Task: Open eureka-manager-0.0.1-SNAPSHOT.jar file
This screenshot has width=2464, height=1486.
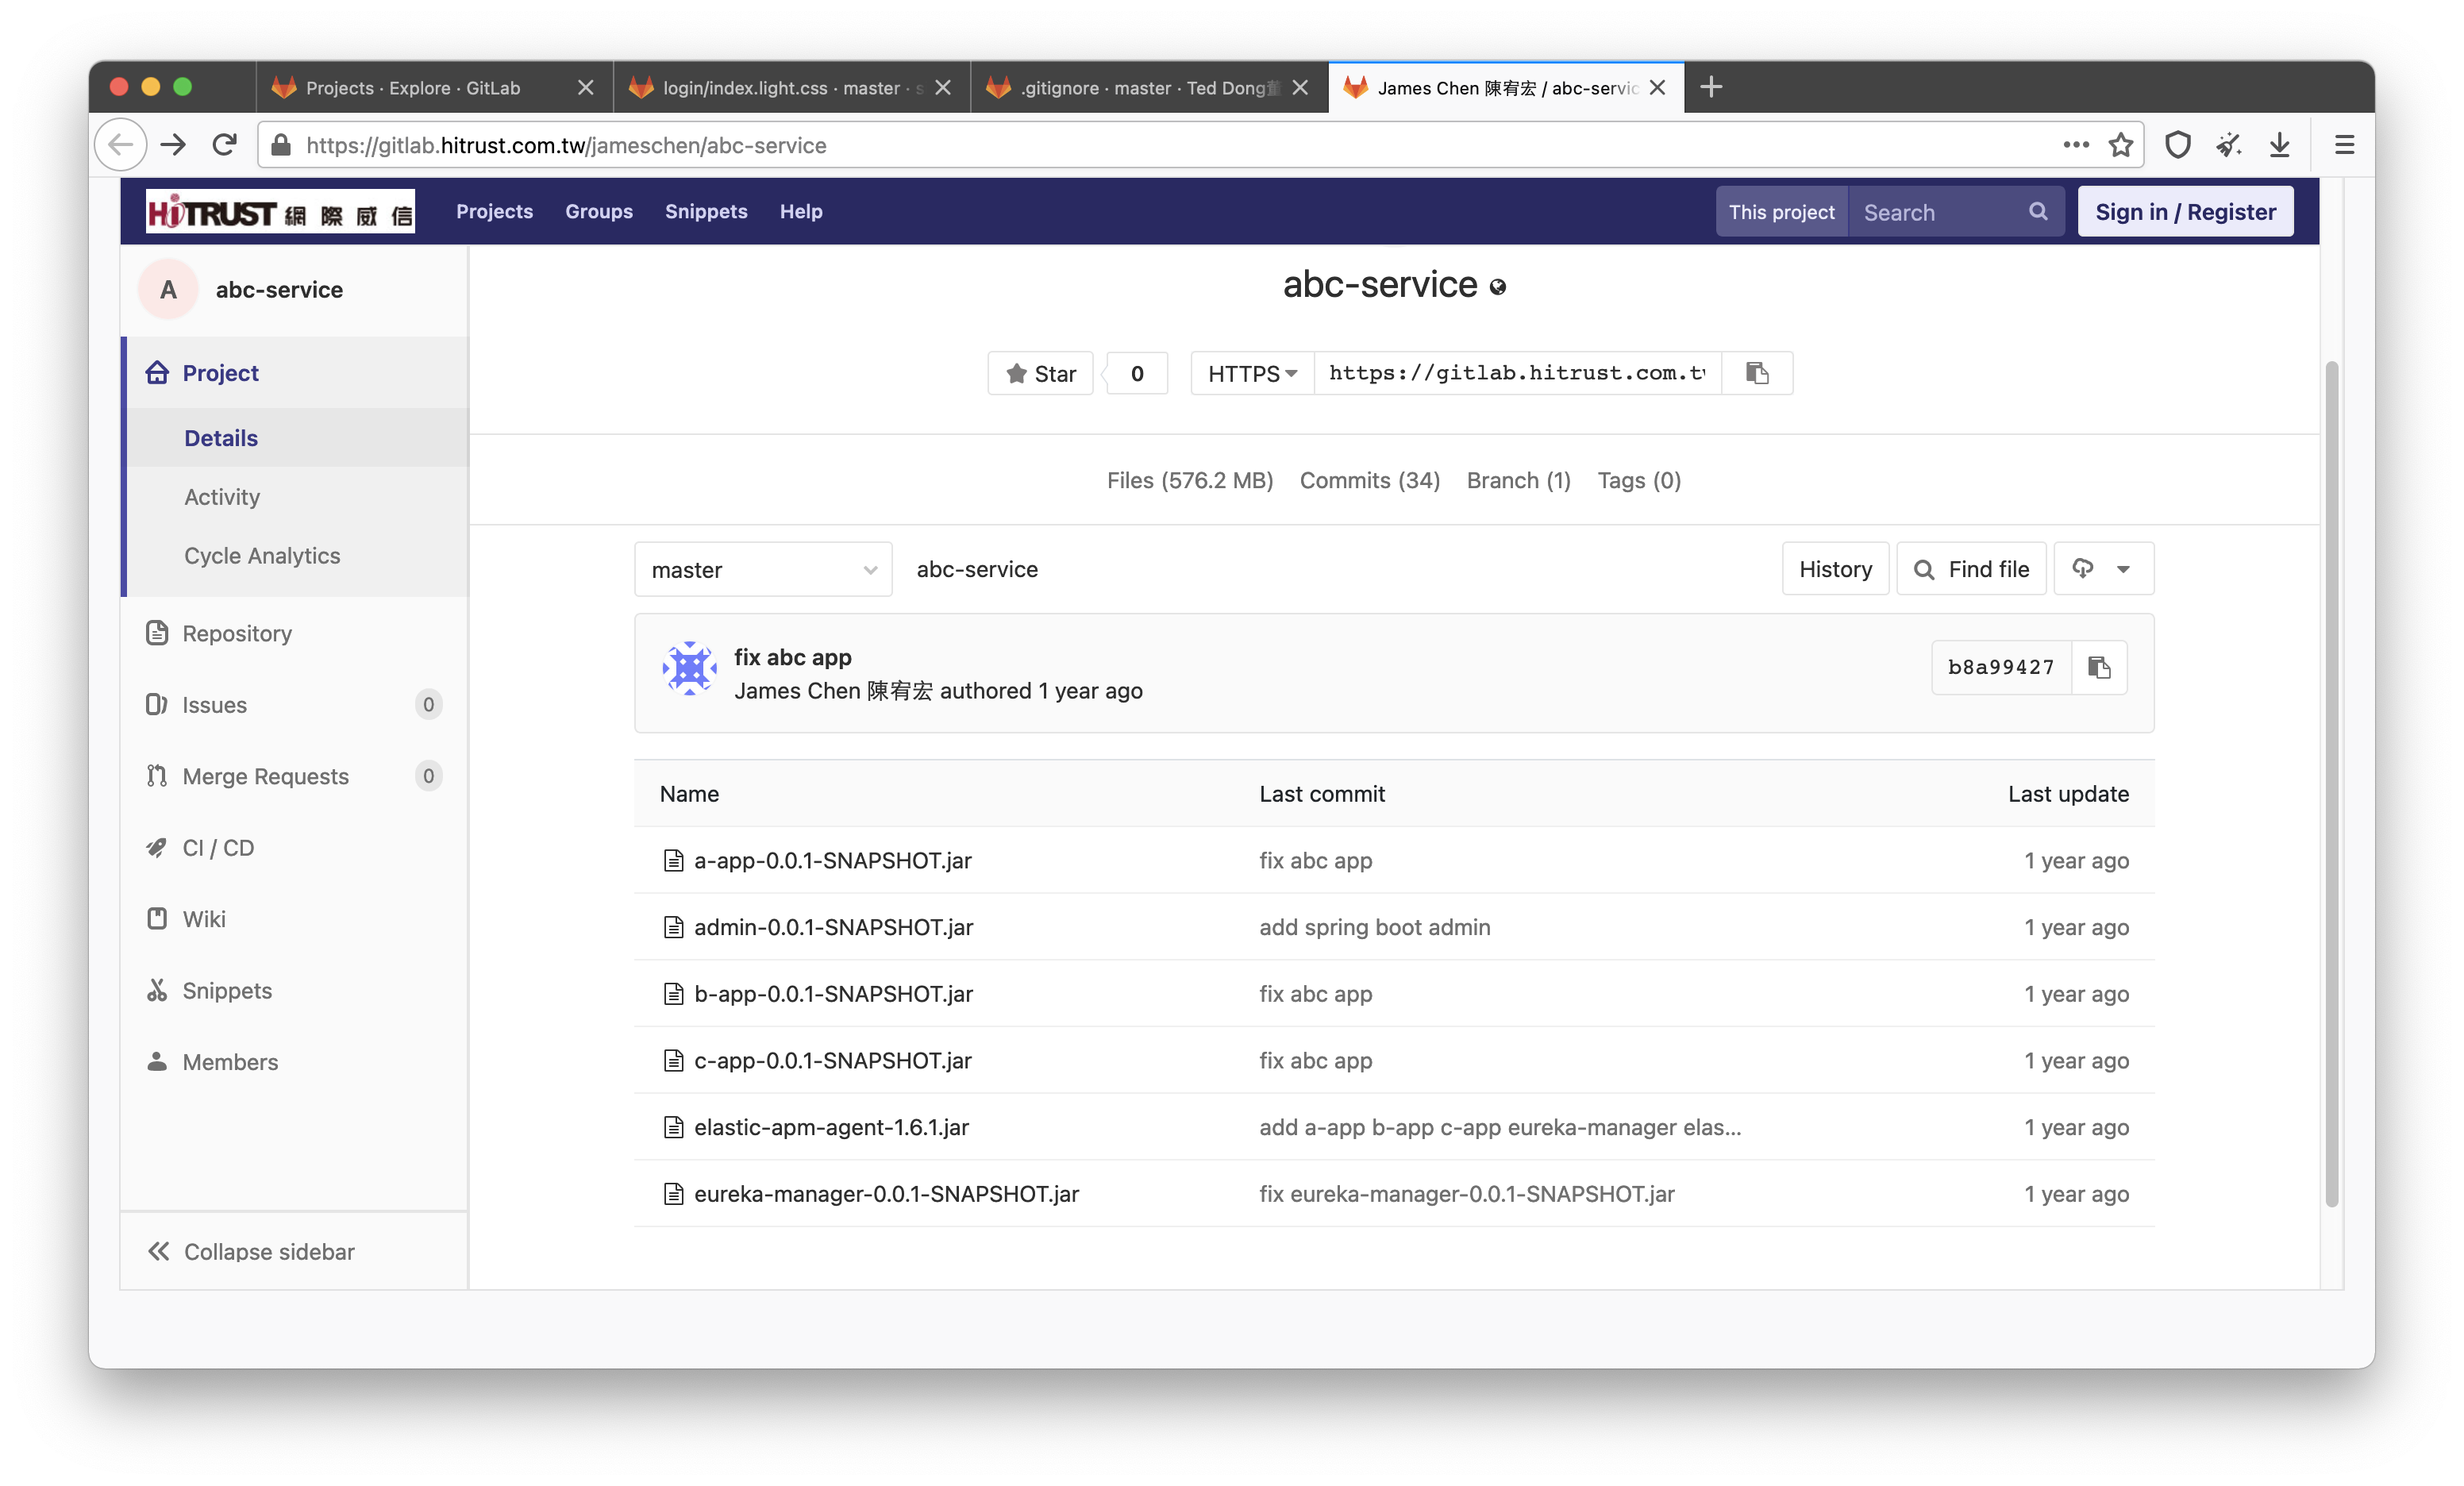Action: tap(886, 1194)
